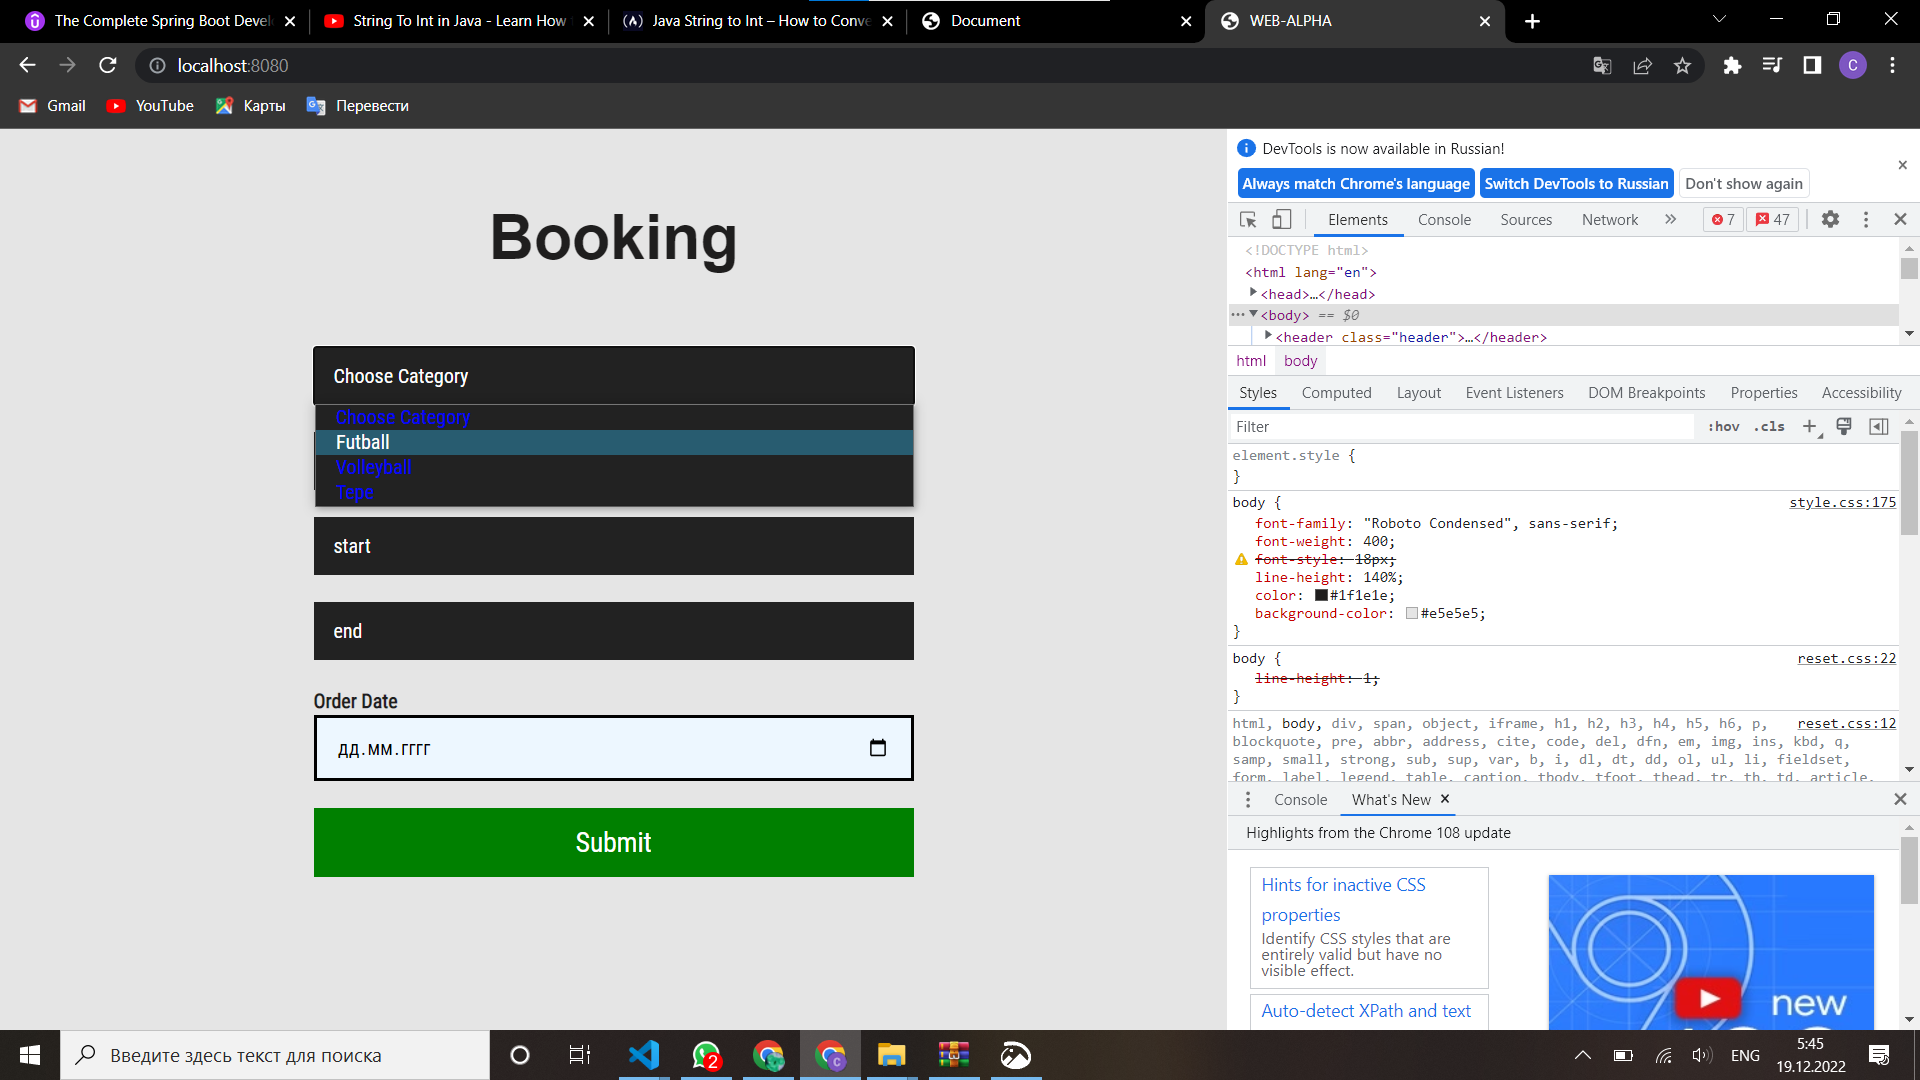The width and height of the screenshot is (1920, 1080).
Task: Click the date picker calendar icon
Action: [x=878, y=748]
